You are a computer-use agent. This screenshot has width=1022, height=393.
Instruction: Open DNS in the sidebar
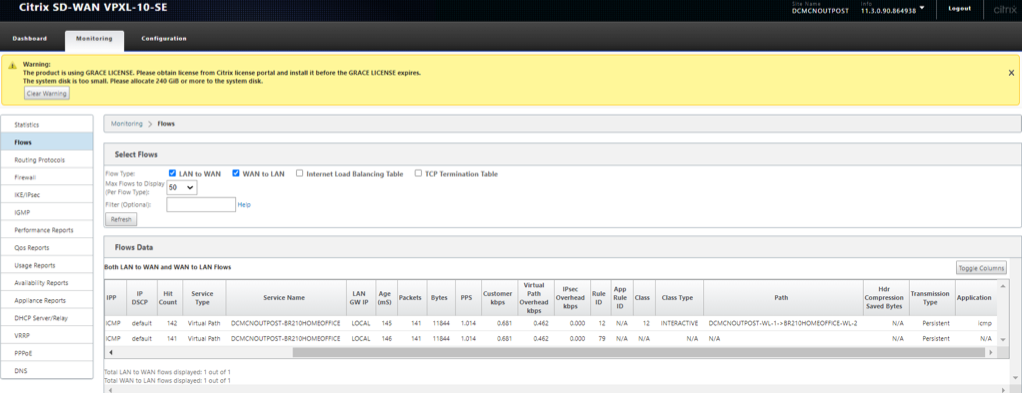click(47, 370)
